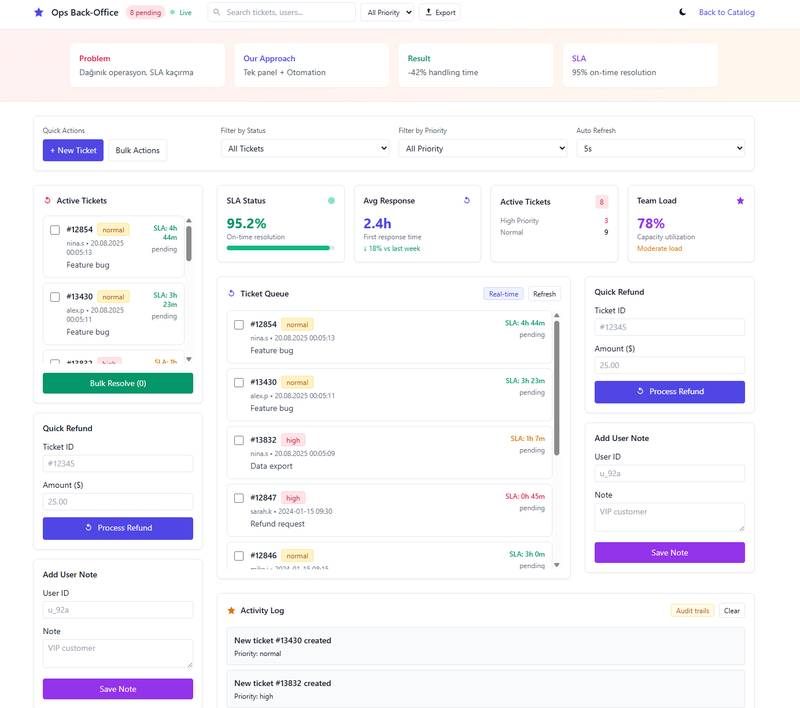Open All Priority dropdown in the header

(387, 12)
